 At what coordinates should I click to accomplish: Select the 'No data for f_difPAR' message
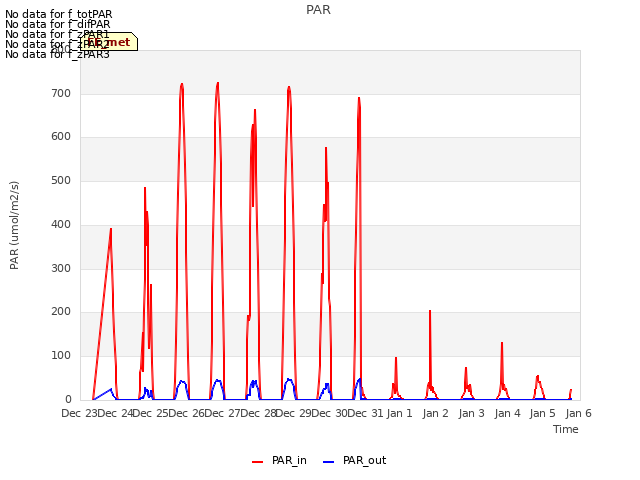coord(58,24)
